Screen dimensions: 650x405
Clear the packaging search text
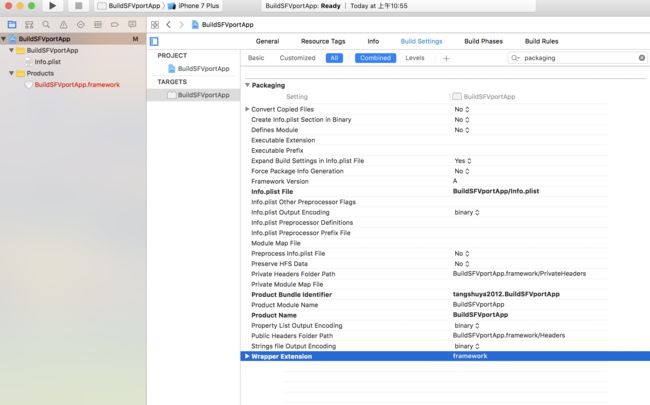tap(642, 58)
